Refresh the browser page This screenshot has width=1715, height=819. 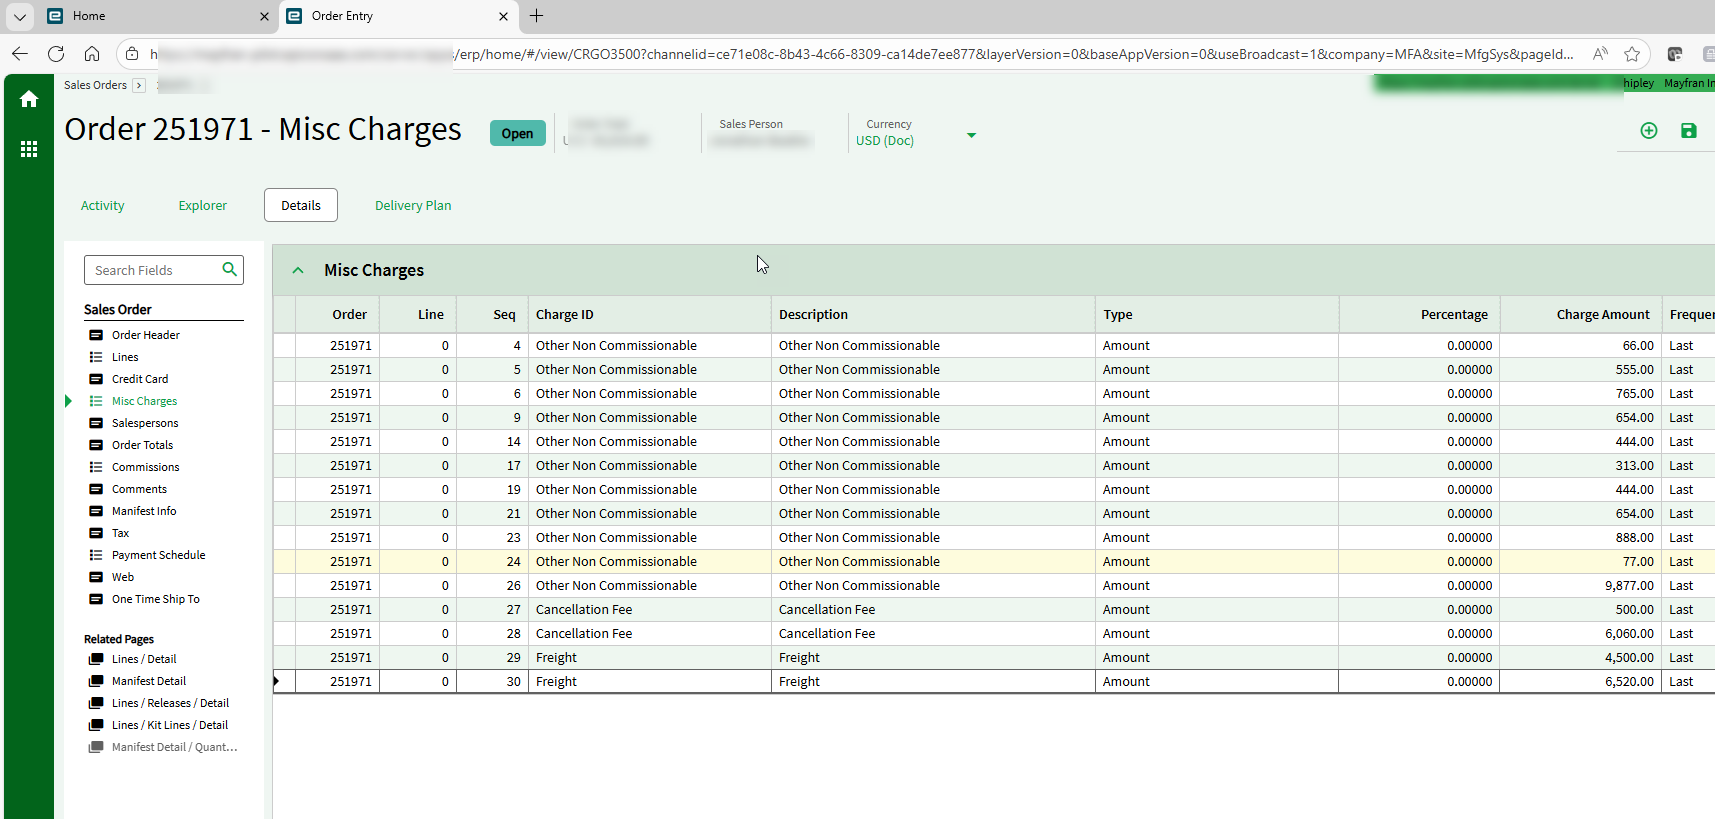(56, 54)
